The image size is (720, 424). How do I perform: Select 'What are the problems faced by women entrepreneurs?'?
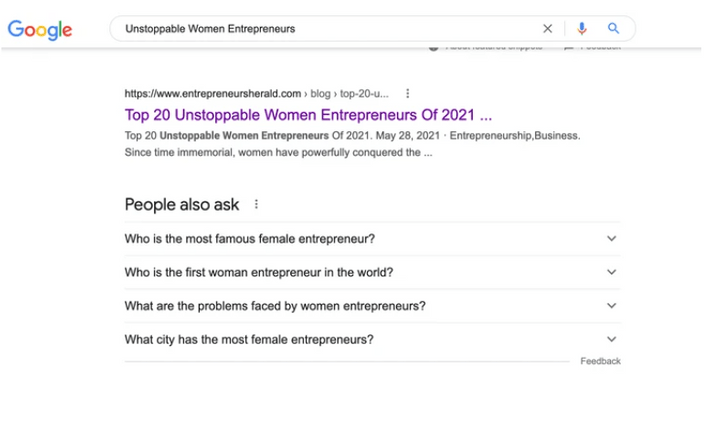point(274,306)
